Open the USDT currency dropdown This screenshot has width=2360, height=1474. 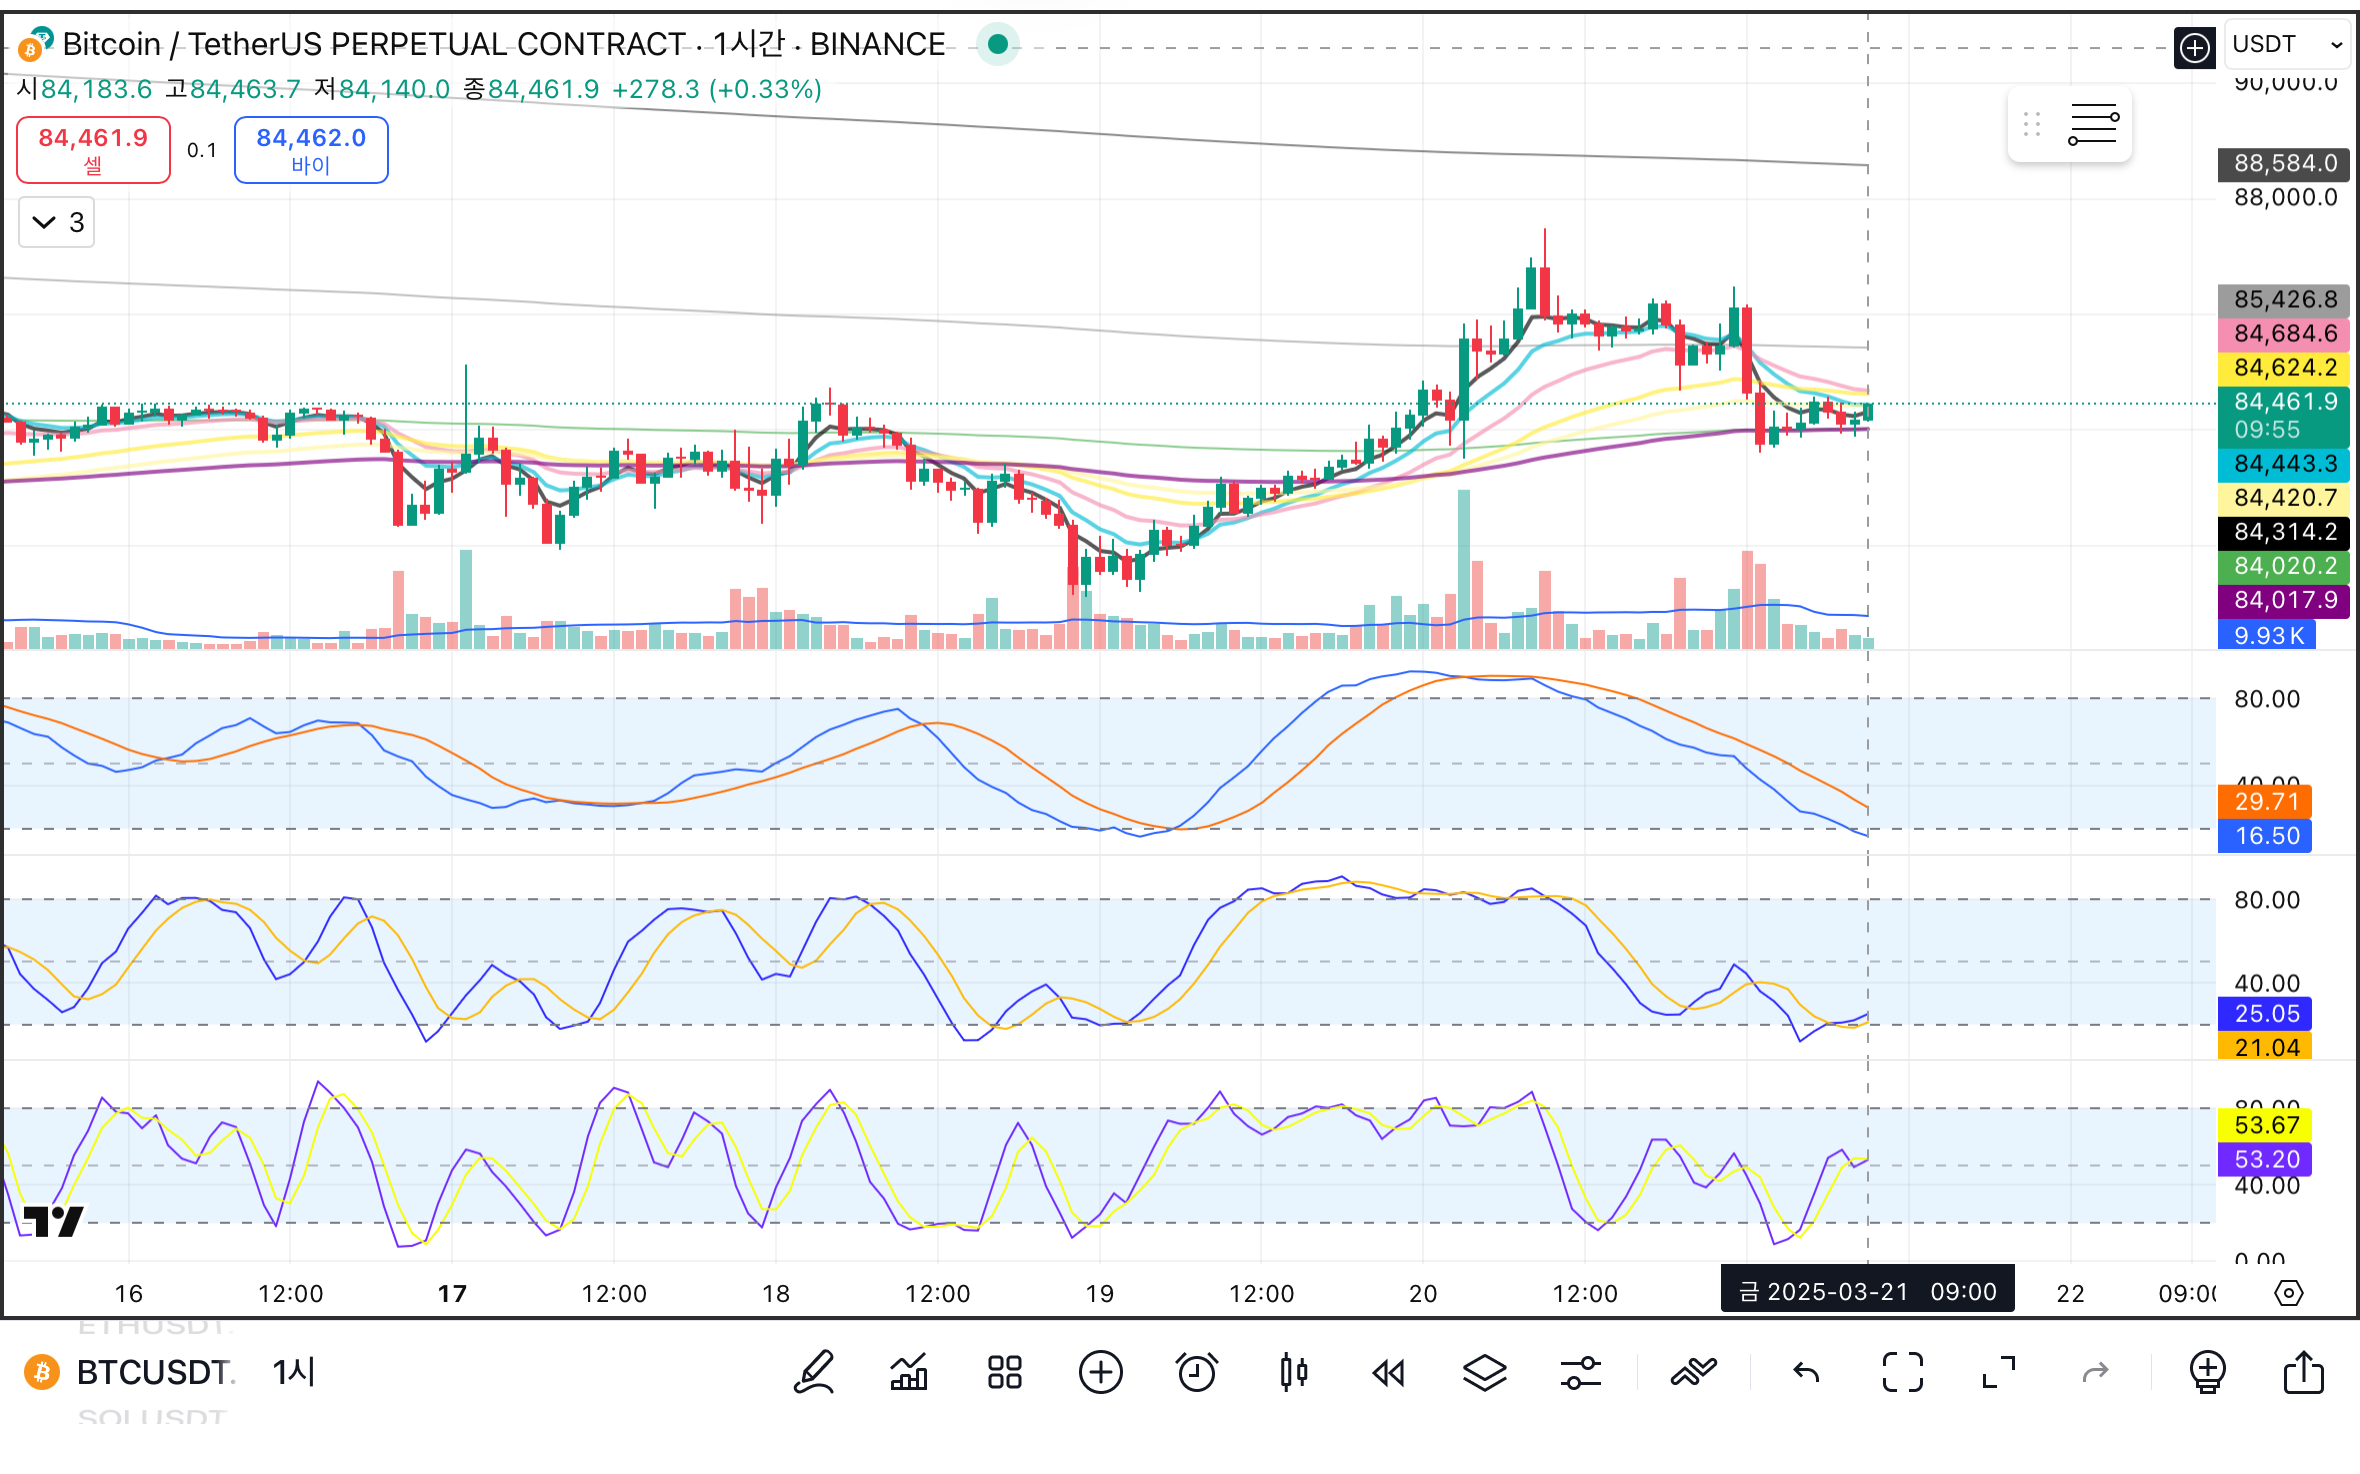2286,45
